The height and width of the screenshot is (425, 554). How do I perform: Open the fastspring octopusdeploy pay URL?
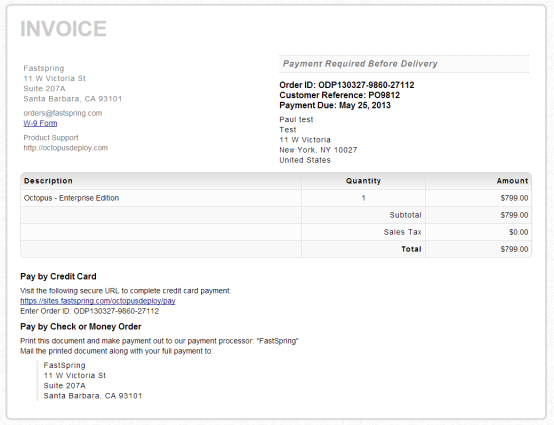click(x=98, y=301)
